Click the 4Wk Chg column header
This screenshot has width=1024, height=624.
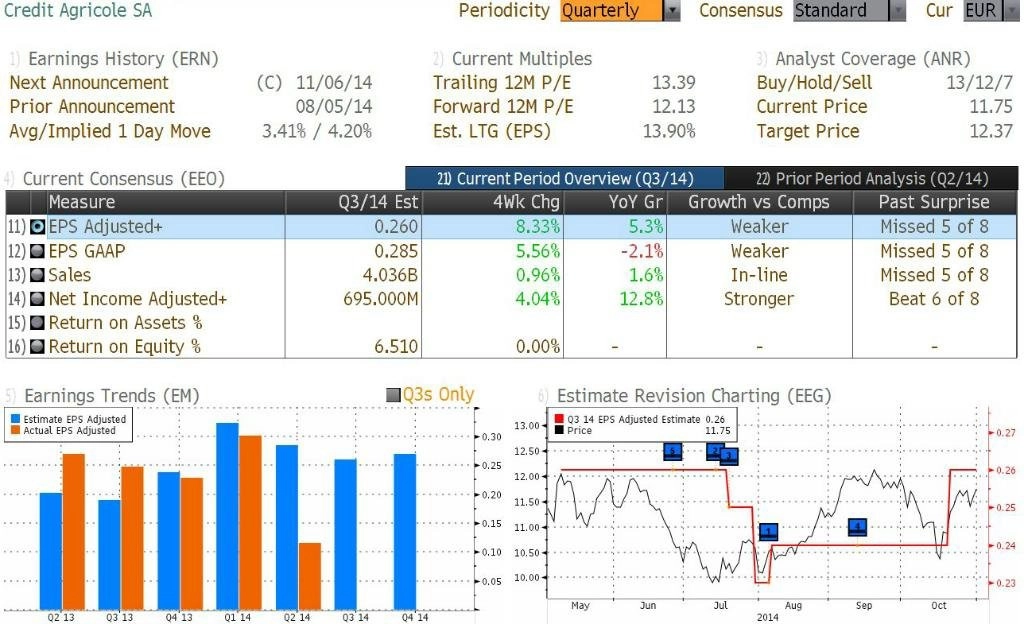coord(492,202)
